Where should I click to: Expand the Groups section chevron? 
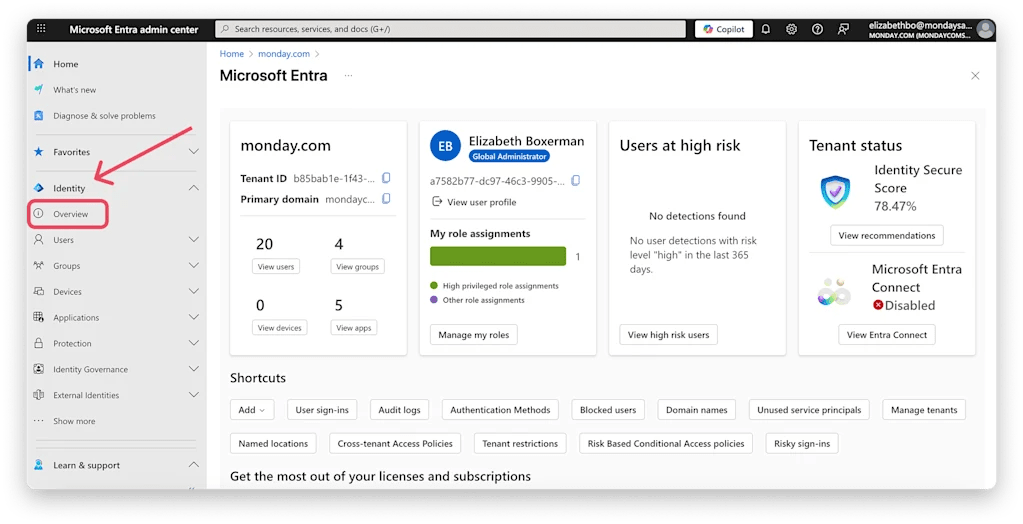[x=194, y=266]
